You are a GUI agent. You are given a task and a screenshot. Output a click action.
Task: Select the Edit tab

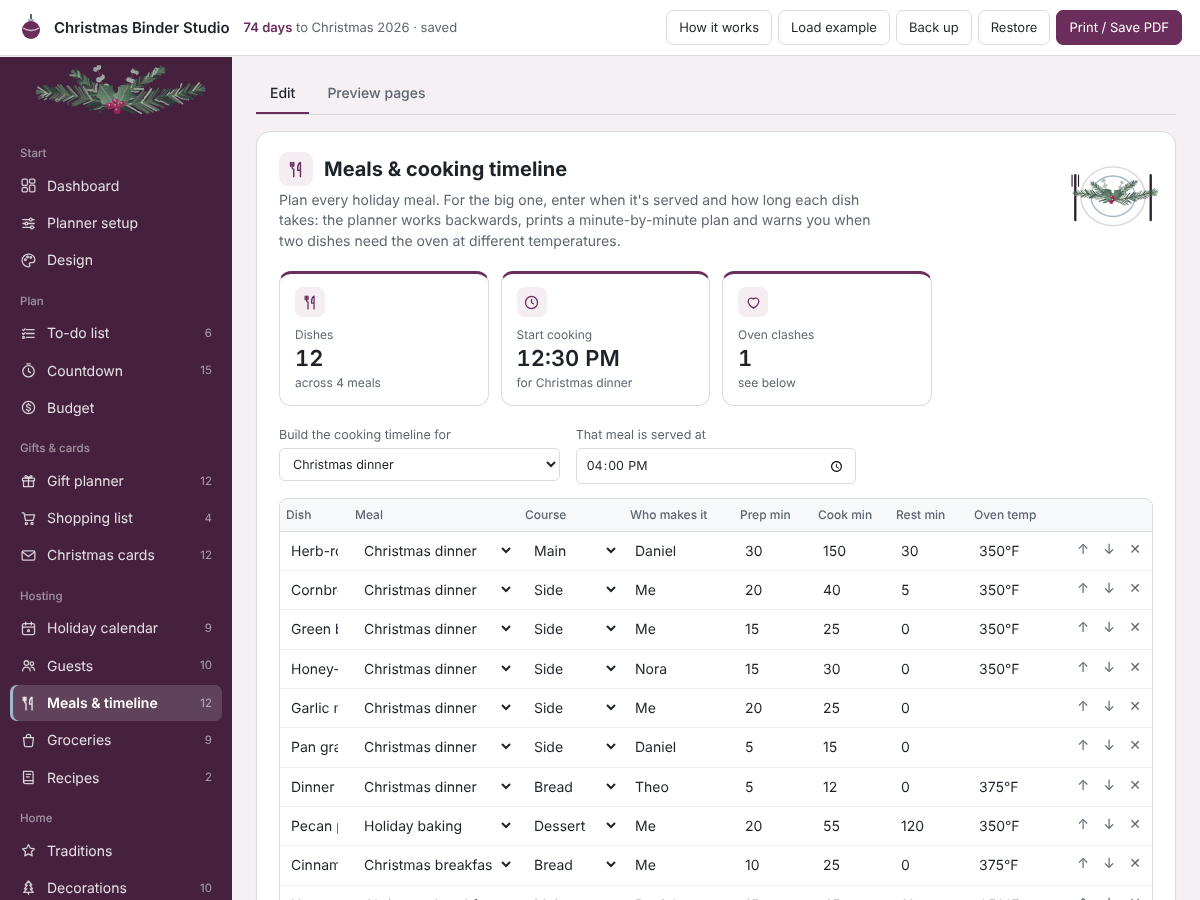tap(283, 93)
